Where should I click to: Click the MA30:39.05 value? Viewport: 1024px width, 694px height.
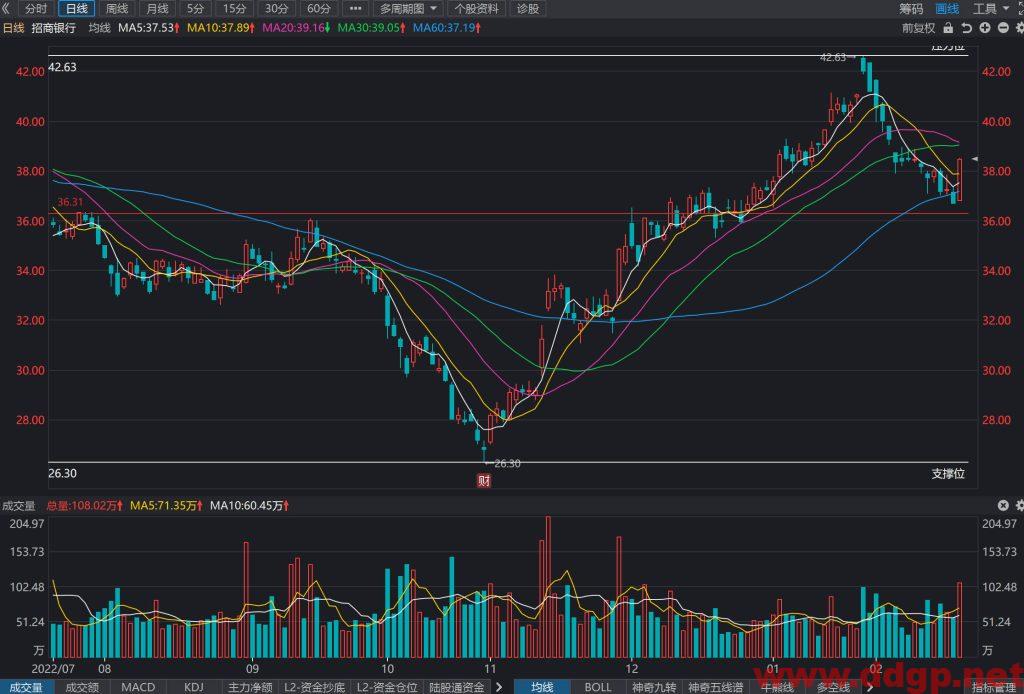click(x=371, y=28)
